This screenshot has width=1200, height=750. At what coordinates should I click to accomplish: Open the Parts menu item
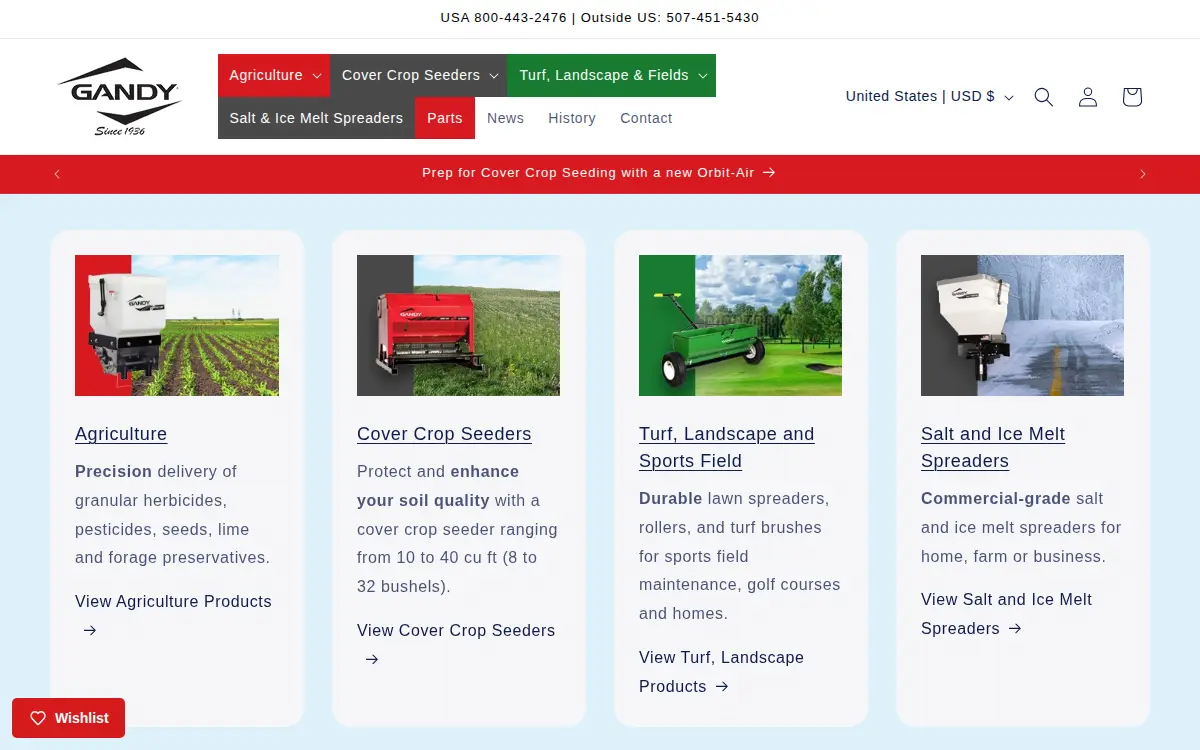445,118
